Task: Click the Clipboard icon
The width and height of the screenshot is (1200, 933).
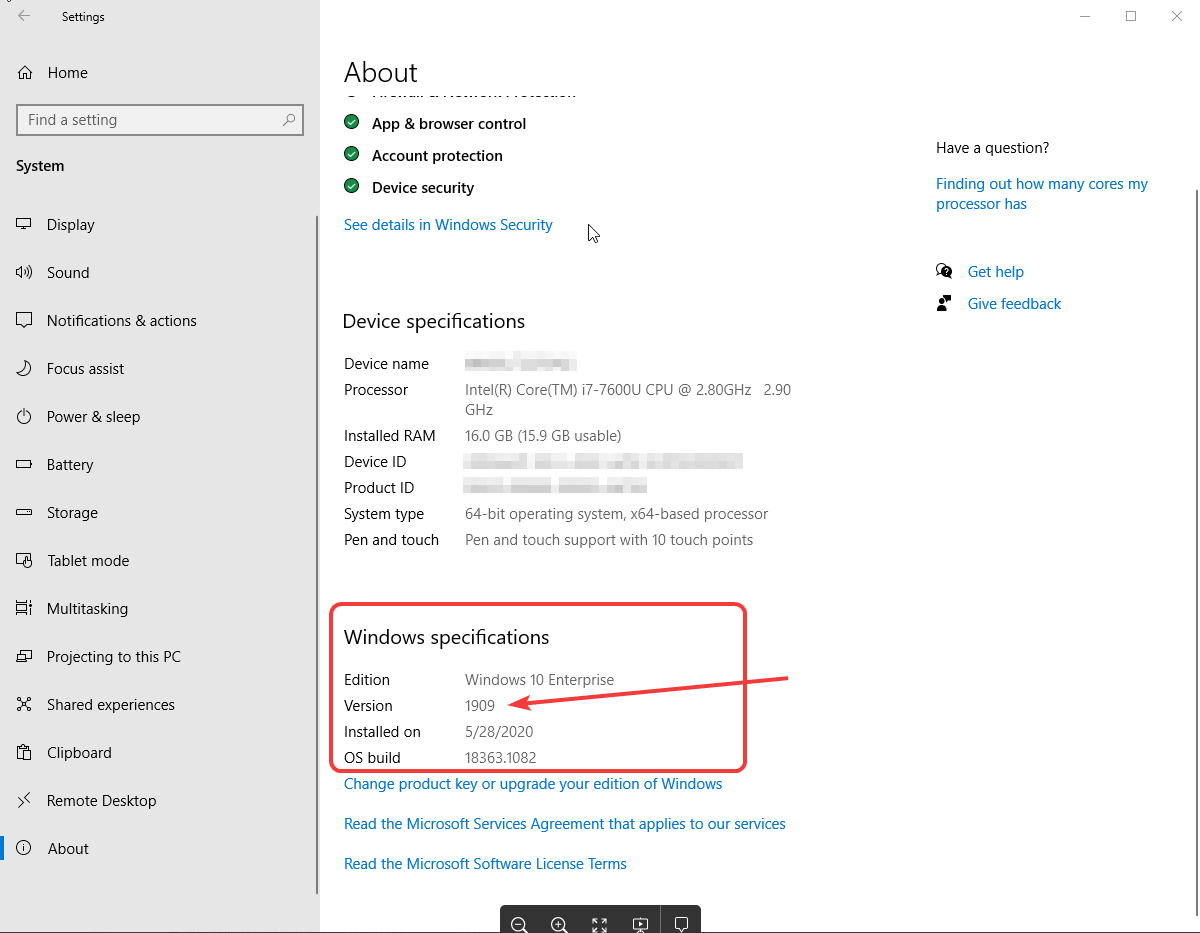Action: pyautogui.click(x=25, y=753)
